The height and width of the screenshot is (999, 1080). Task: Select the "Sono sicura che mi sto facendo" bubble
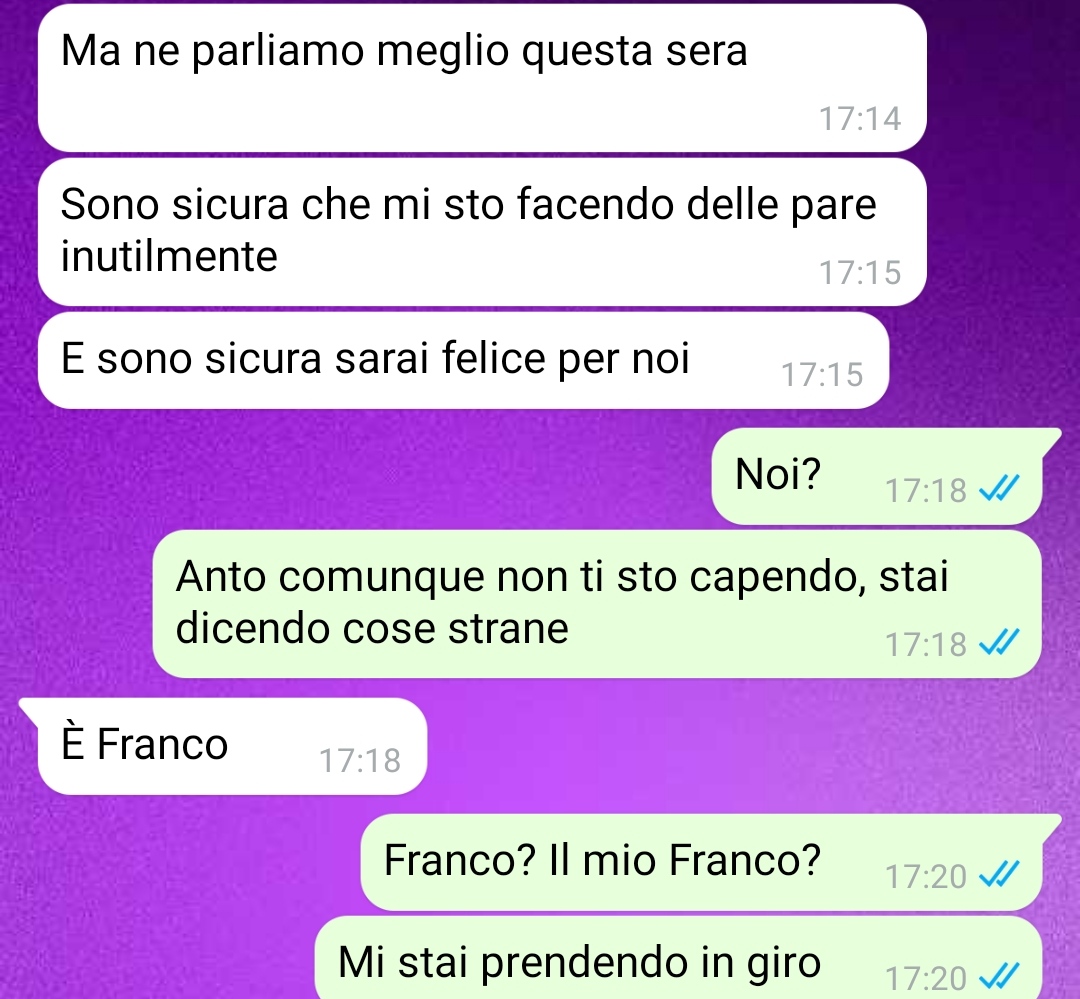pos(482,232)
